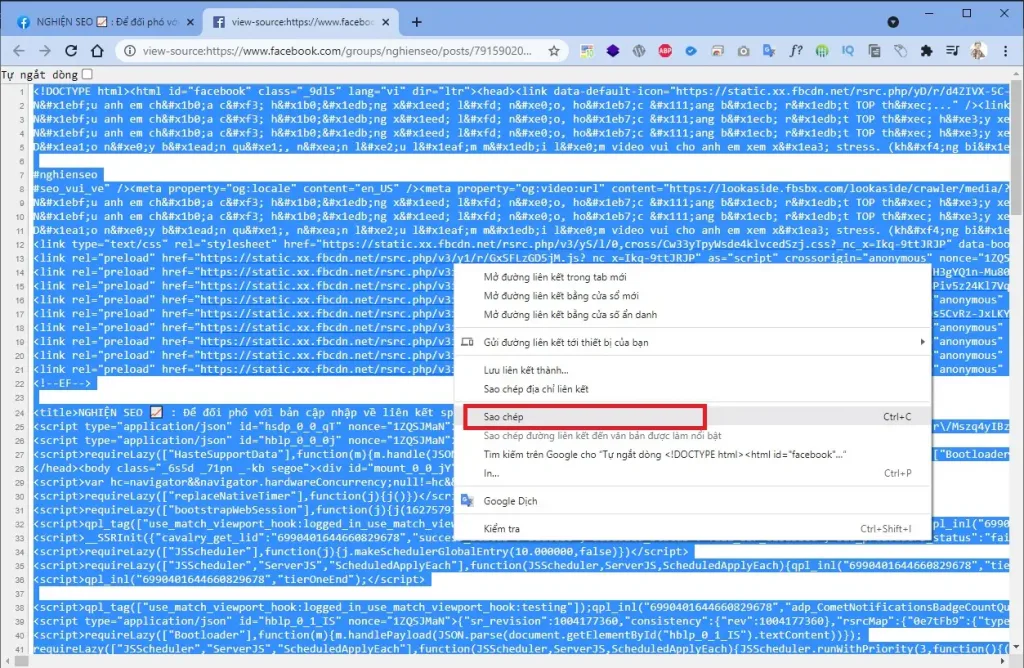Open a new tab with the plus button

tap(416, 22)
